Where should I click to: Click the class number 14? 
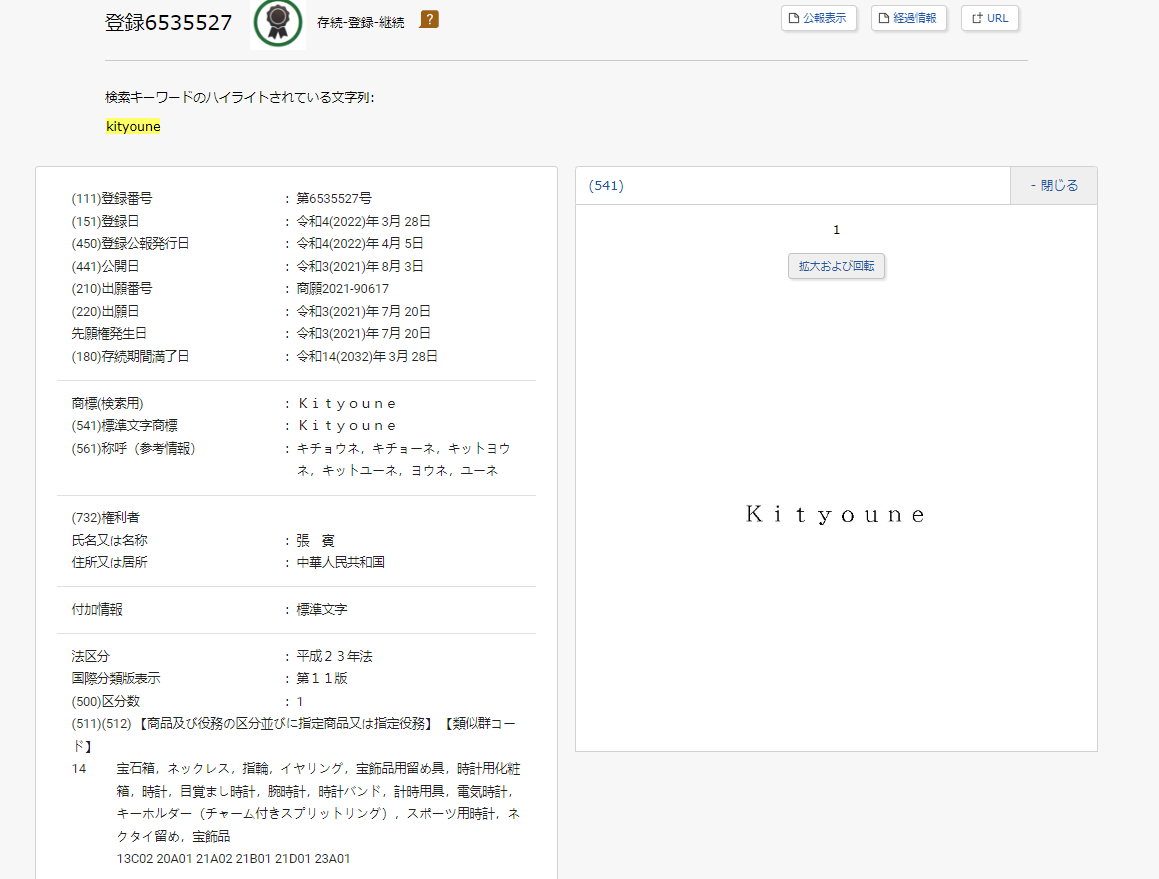click(79, 769)
